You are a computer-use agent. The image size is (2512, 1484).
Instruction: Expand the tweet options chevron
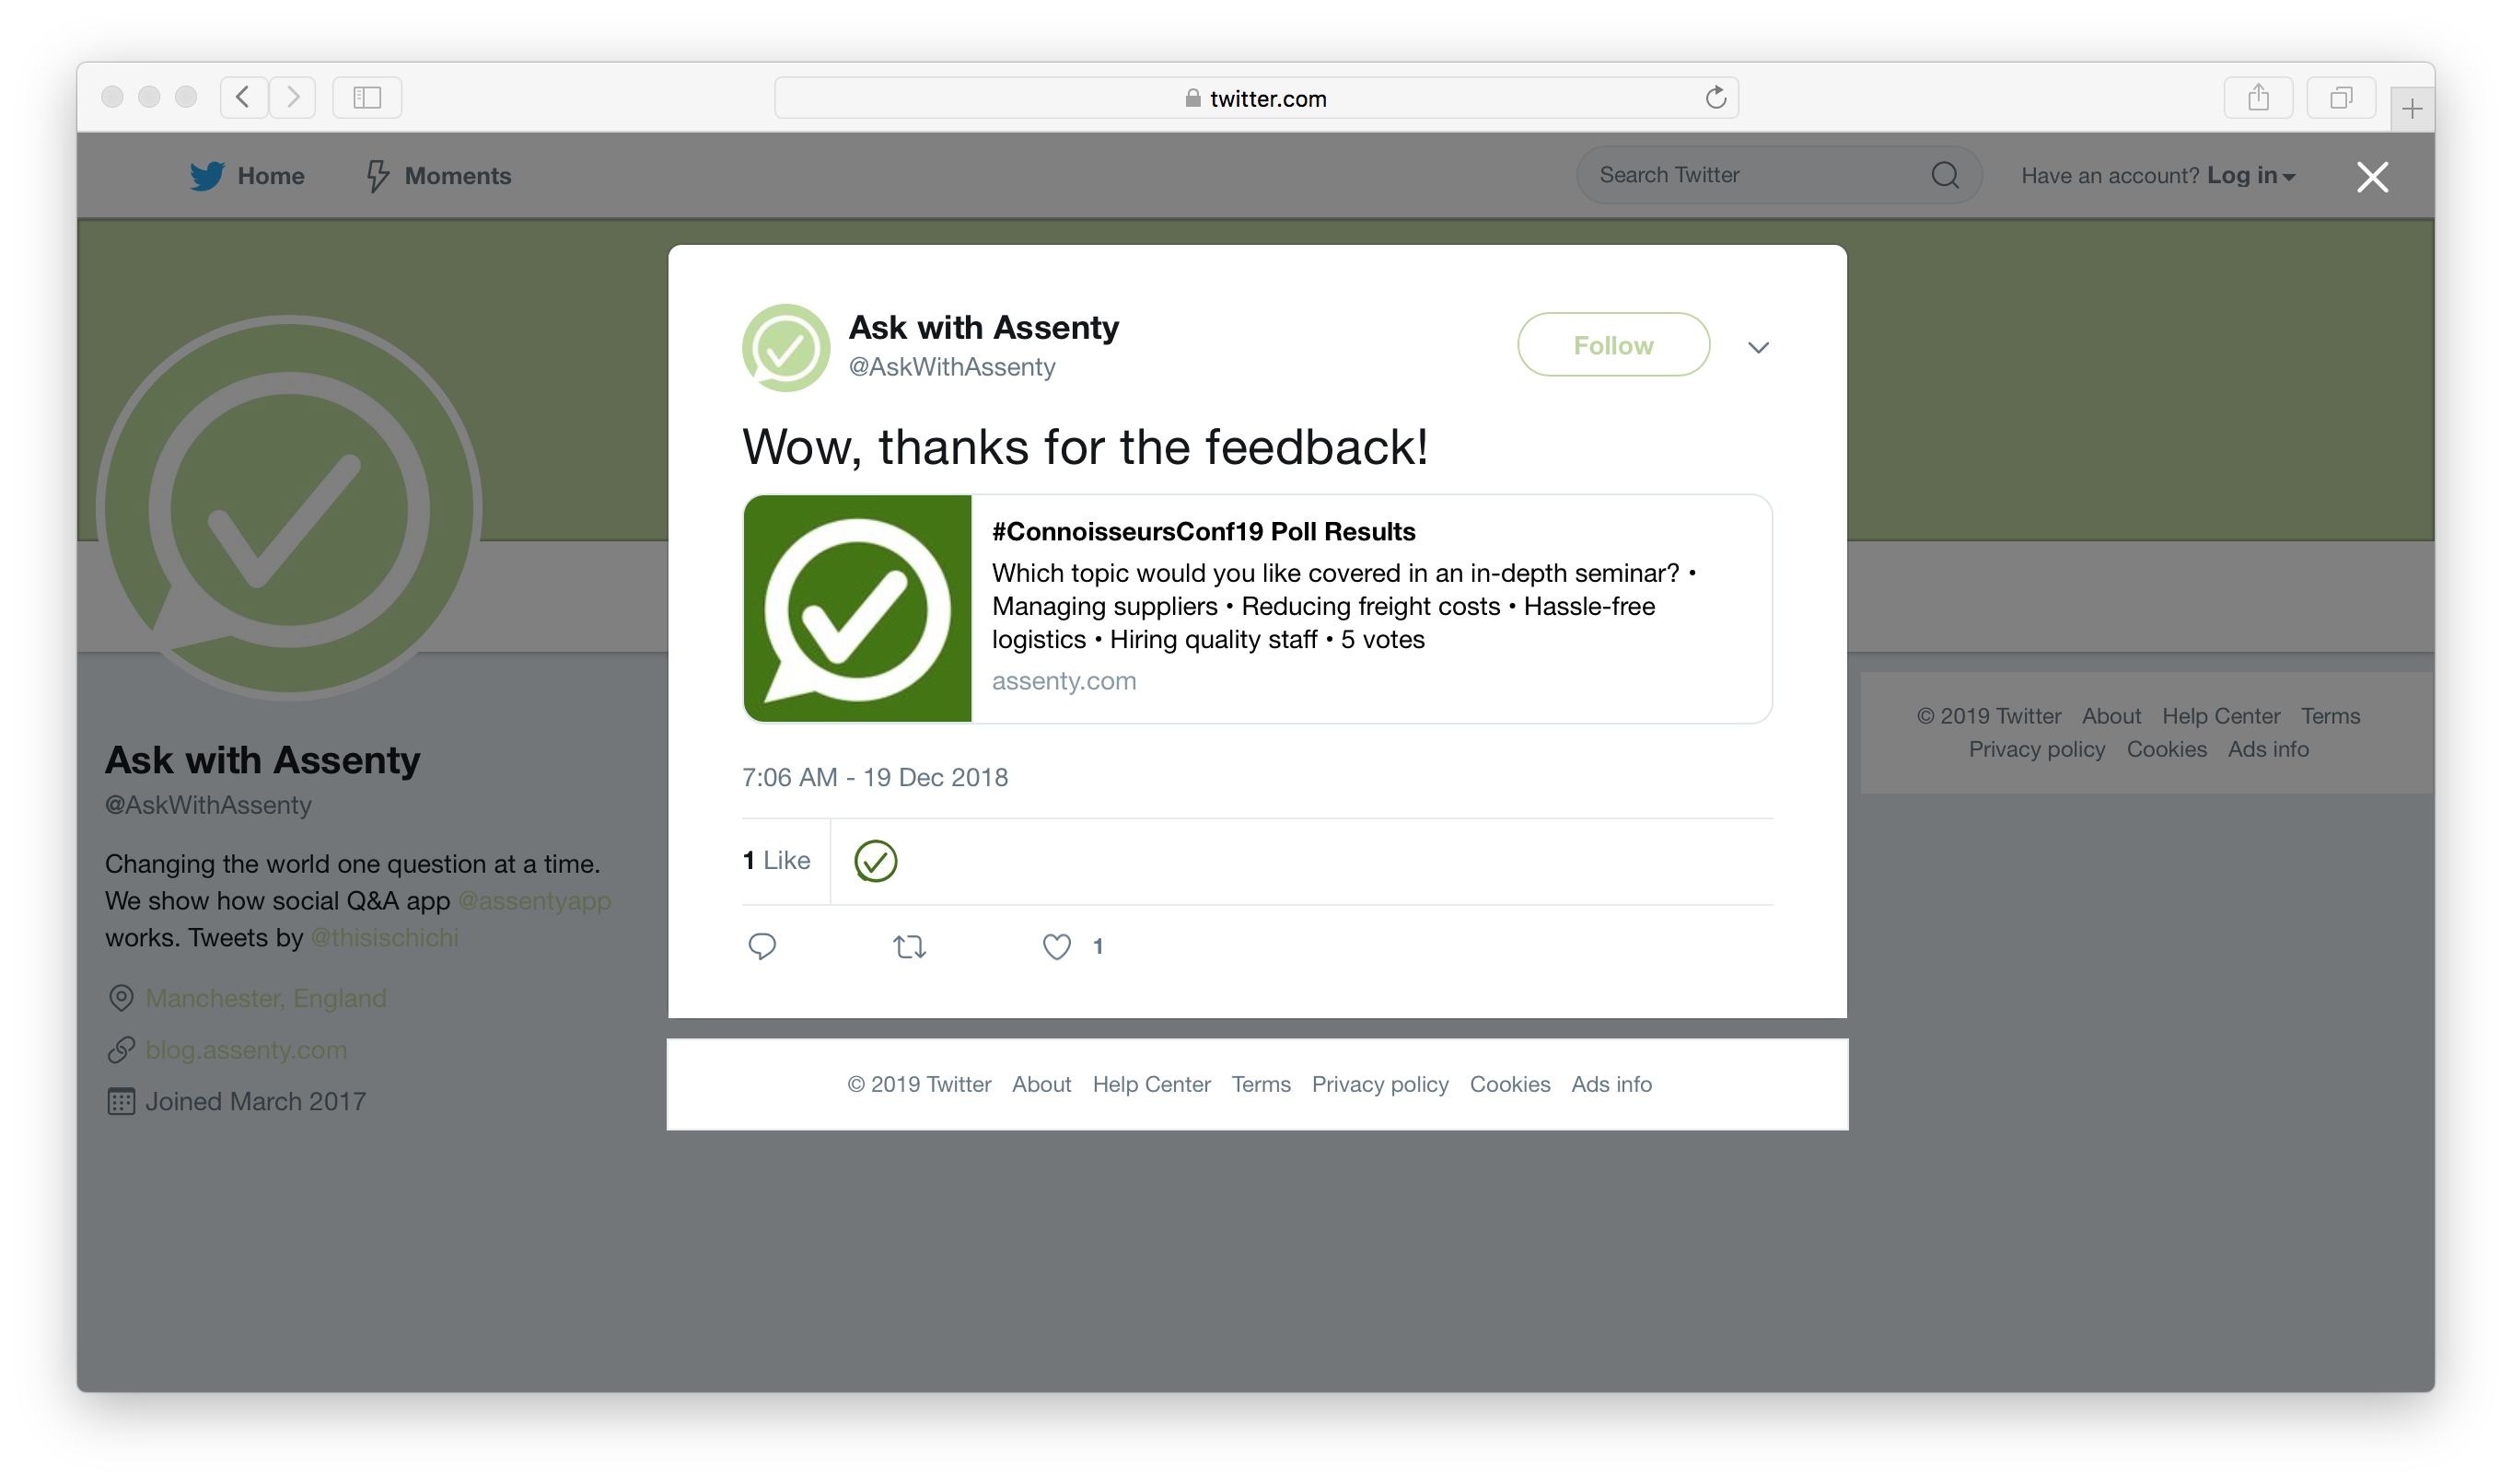(1758, 347)
